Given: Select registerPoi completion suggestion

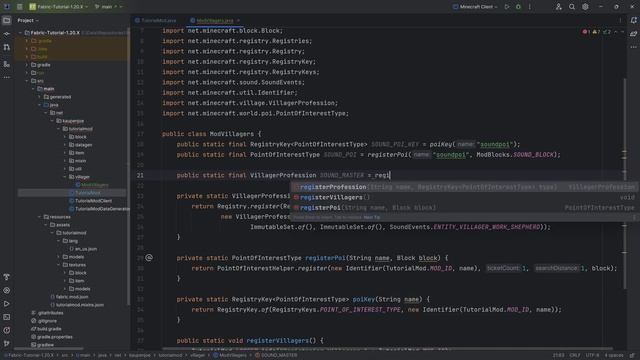Looking at the screenshot, I should [464, 208].
